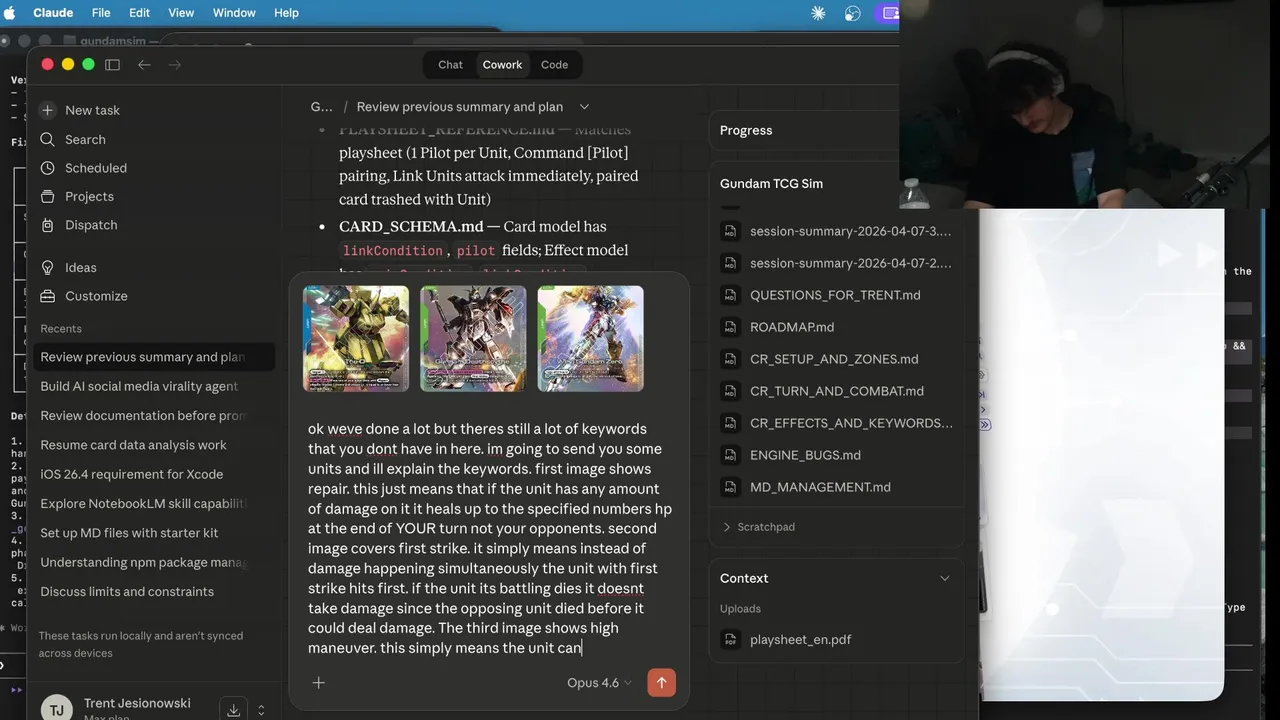This screenshot has height=720, width=1280.
Task: Open recent Resume card data analysis work
Action: pos(152,445)
